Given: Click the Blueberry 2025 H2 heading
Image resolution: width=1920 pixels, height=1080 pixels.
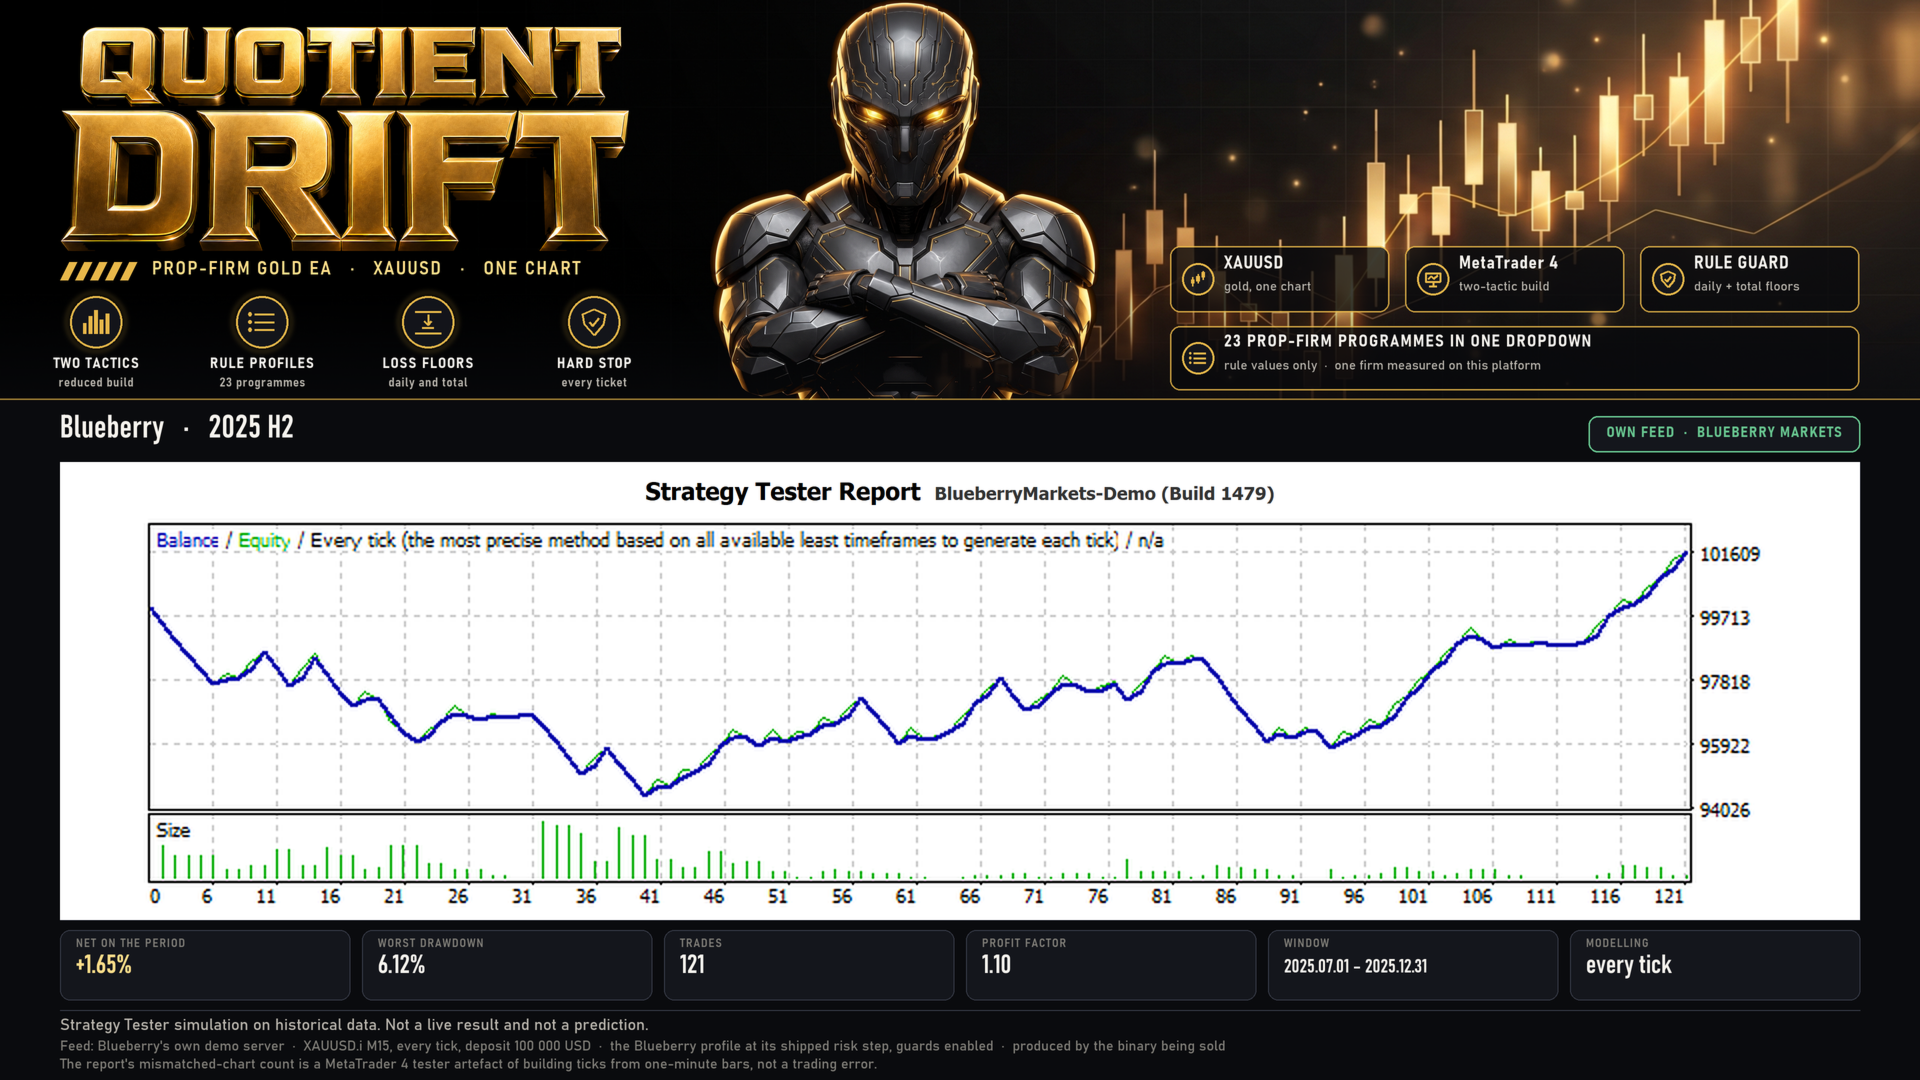Looking at the screenshot, I should [x=177, y=428].
